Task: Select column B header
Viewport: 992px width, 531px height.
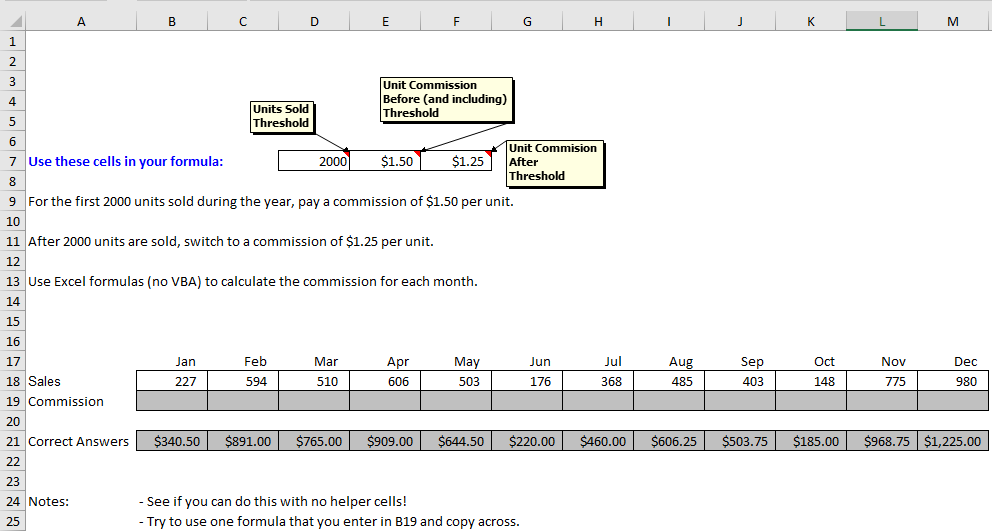Action: point(172,22)
